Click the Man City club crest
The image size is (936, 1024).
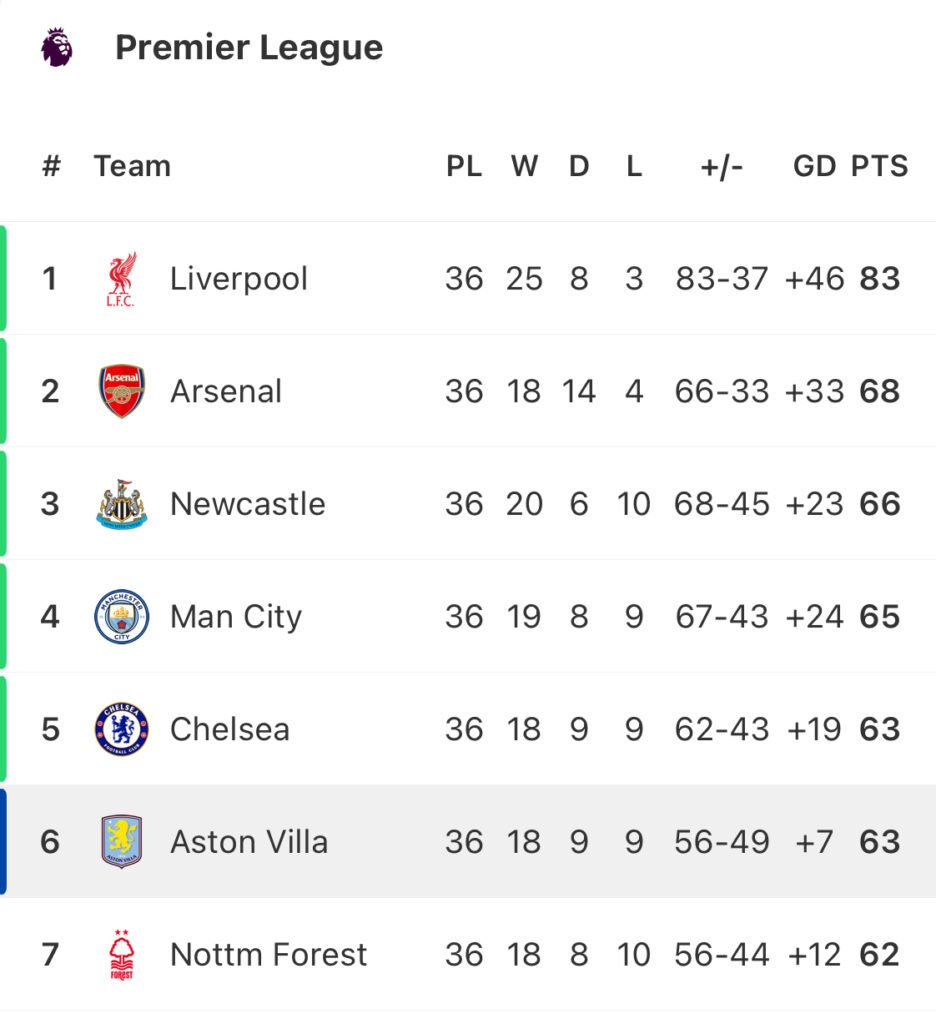[x=121, y=616]
